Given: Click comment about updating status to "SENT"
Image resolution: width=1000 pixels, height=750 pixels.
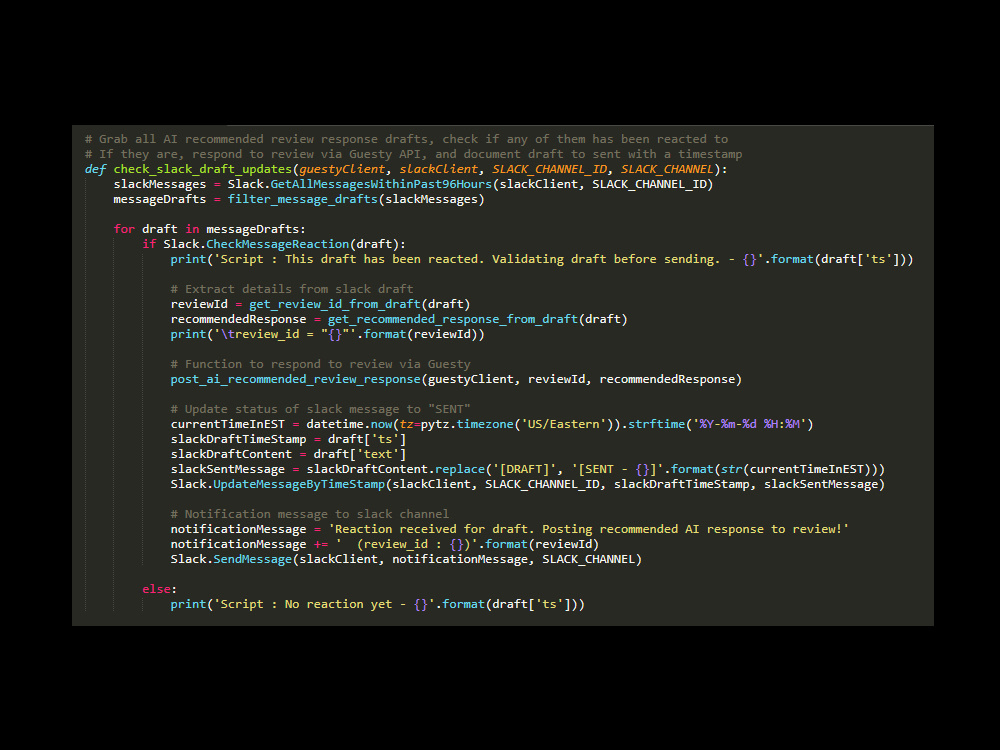Looking at the screenshot, I should [x=320, y=409].
